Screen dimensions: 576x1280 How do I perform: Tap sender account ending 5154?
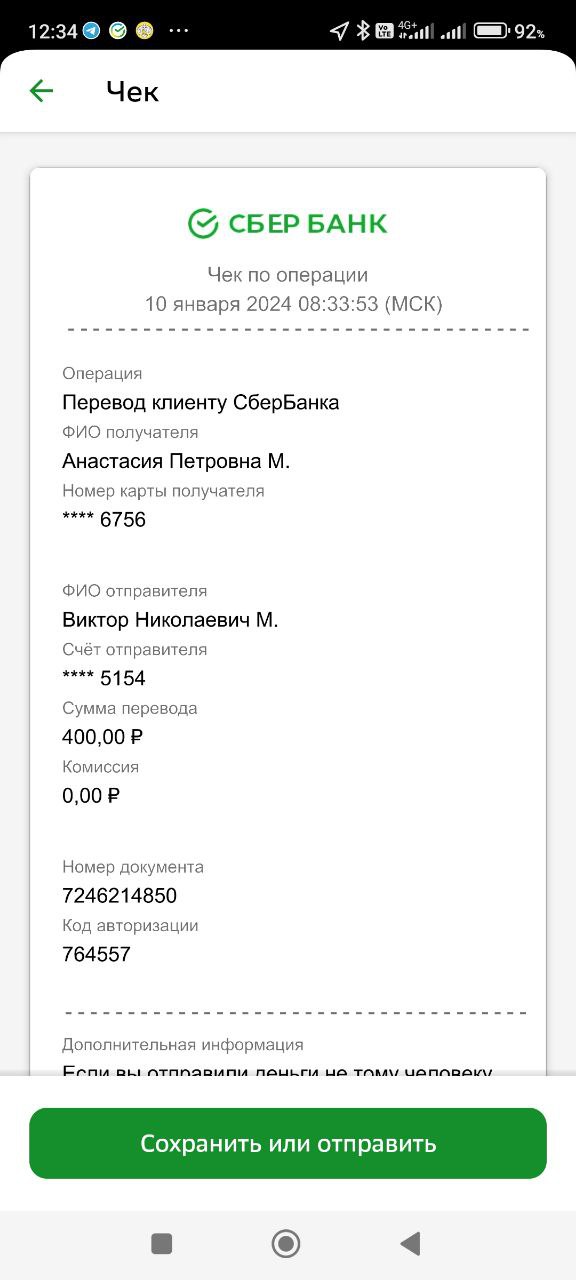click(x=104, y=678)
